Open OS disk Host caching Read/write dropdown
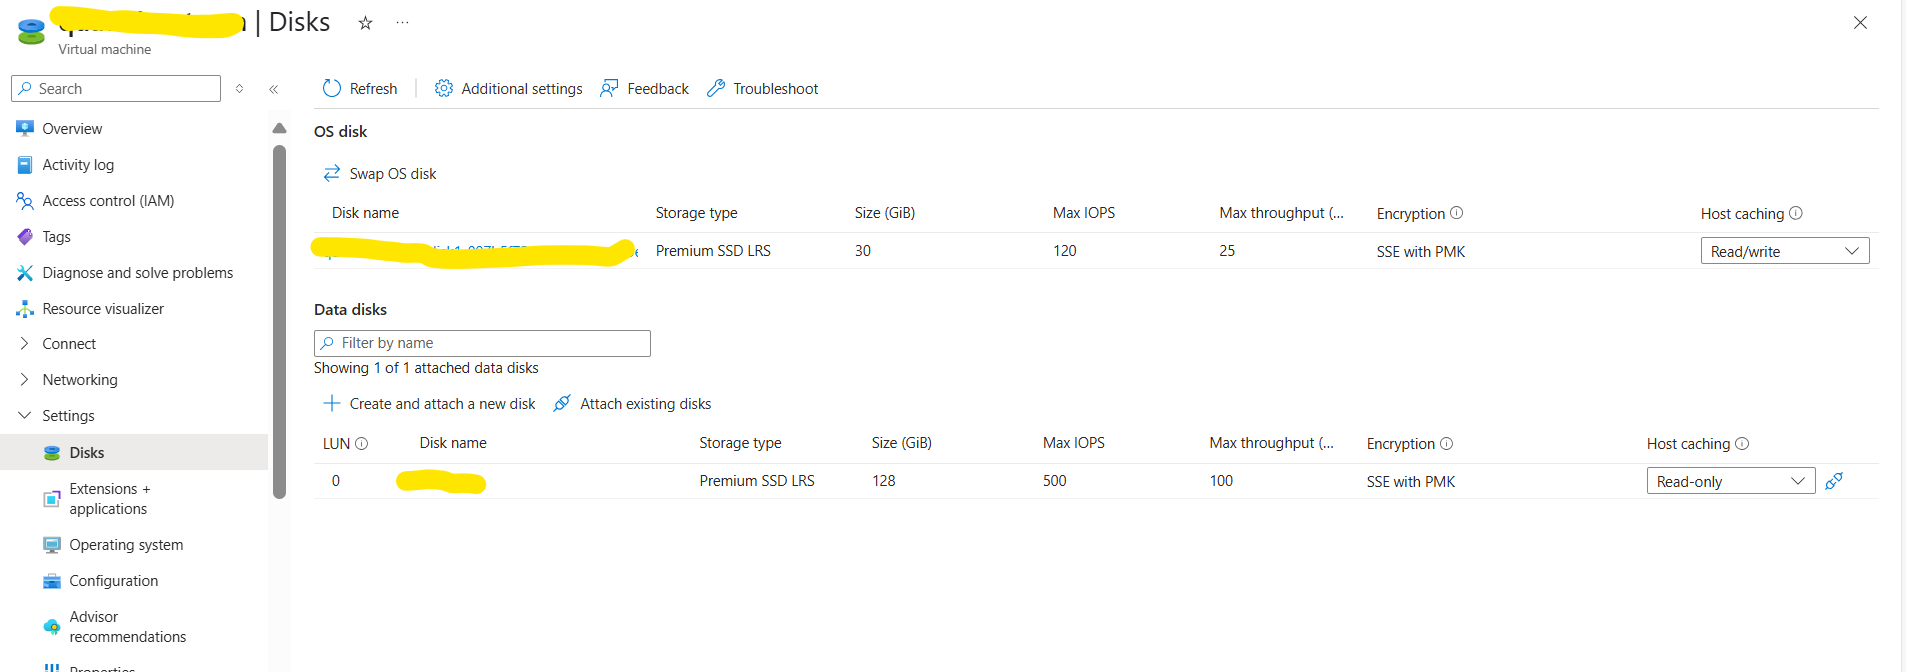This screenshot has width=1906, height=672. [x=1785, y=251]
